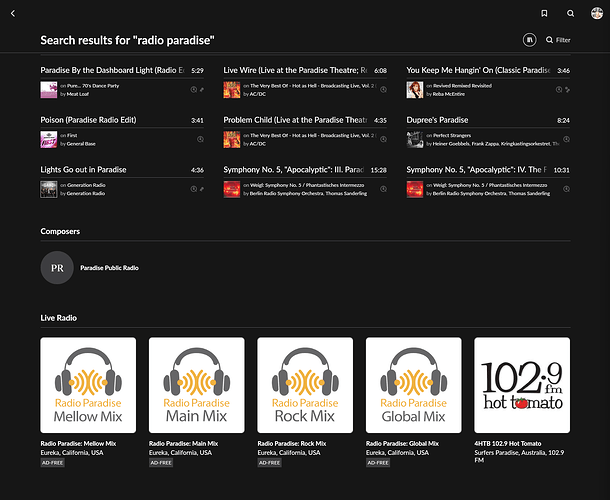This screenshot has width=610, height=500.
Task: Go back using the top-left arrow
Action: pos(13,14)
